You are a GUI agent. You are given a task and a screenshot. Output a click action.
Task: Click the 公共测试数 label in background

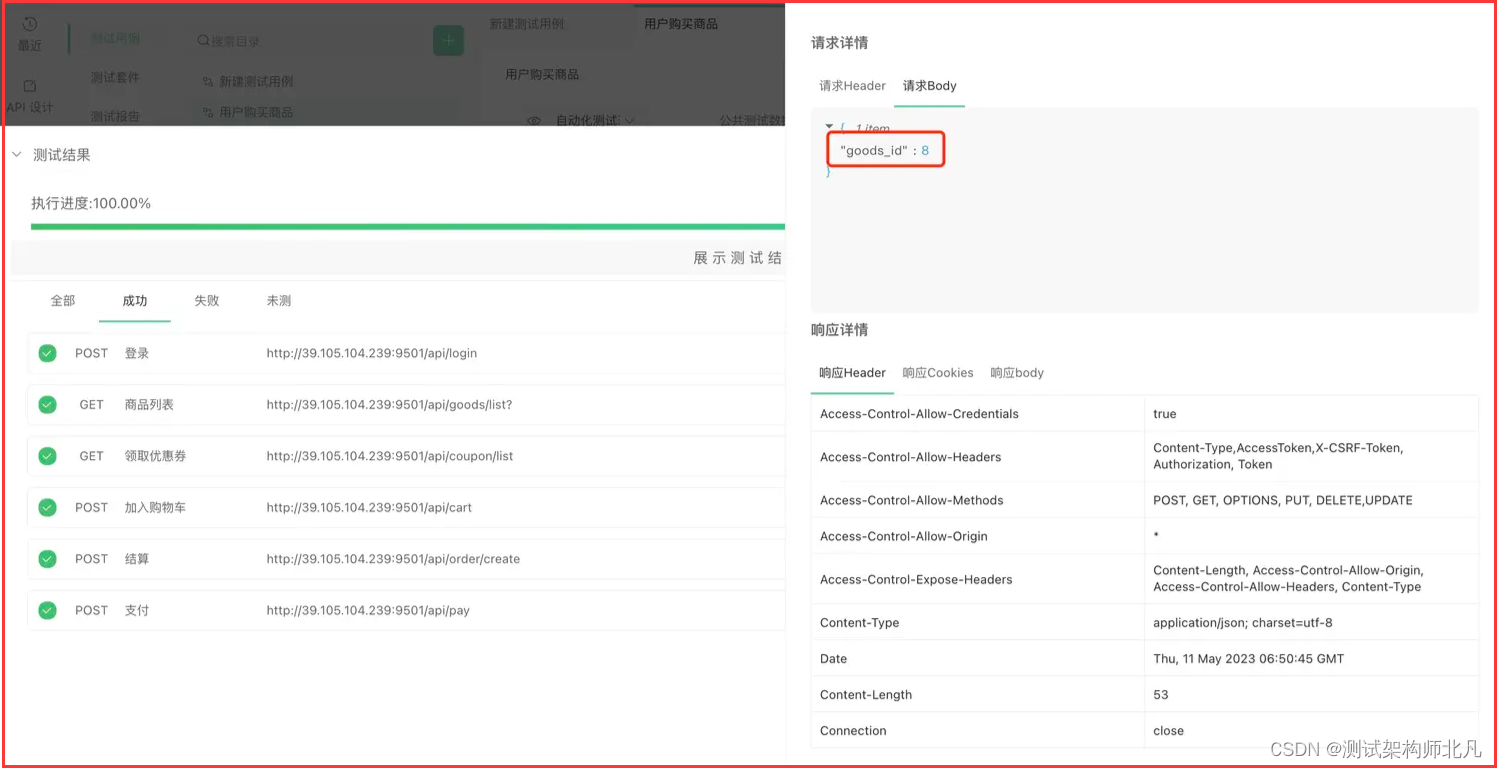(x=750, y=120)
